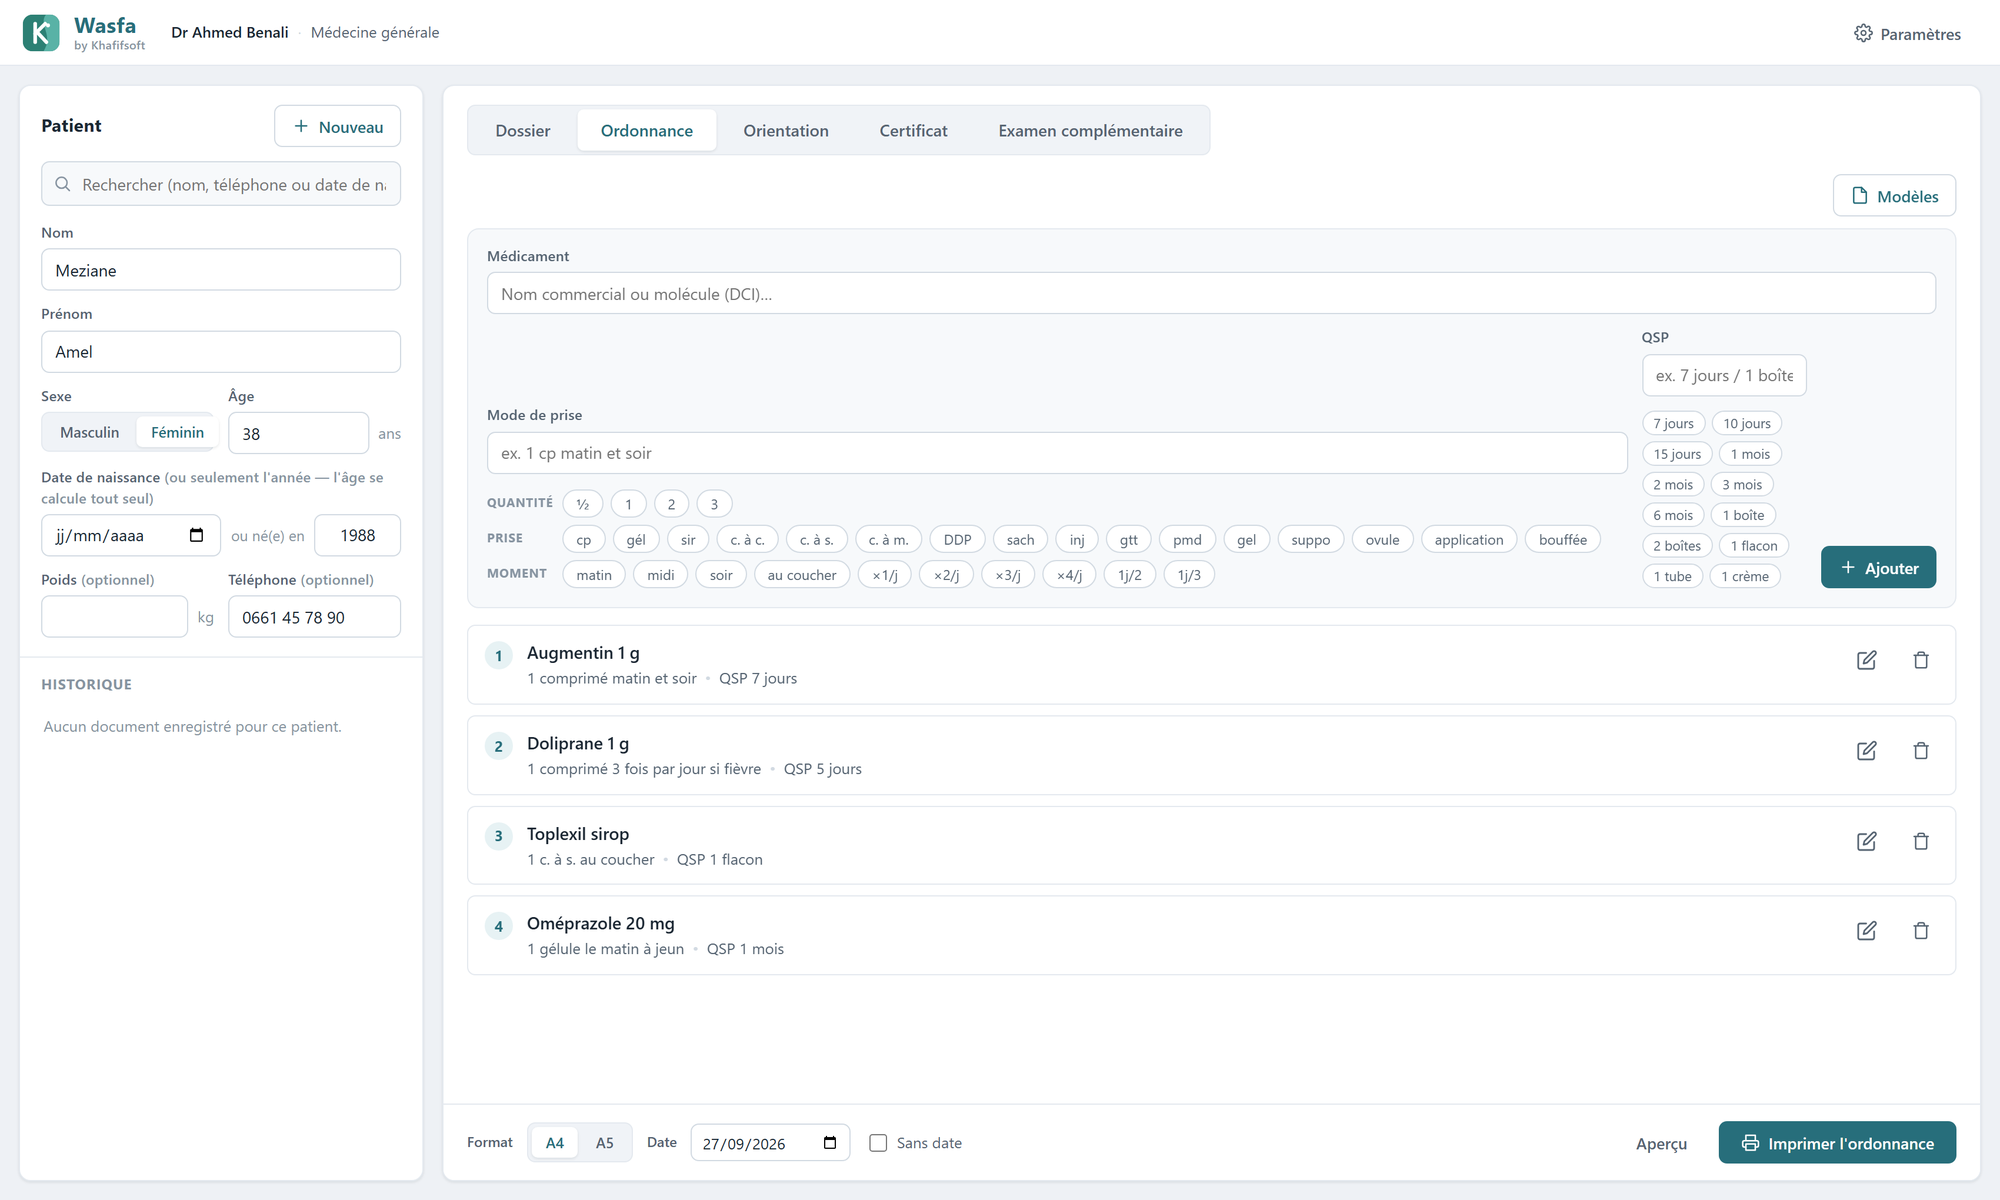Switch to the Ordonnance tab
This screenshot has width=2000, height=1200.
click(647, 131)
